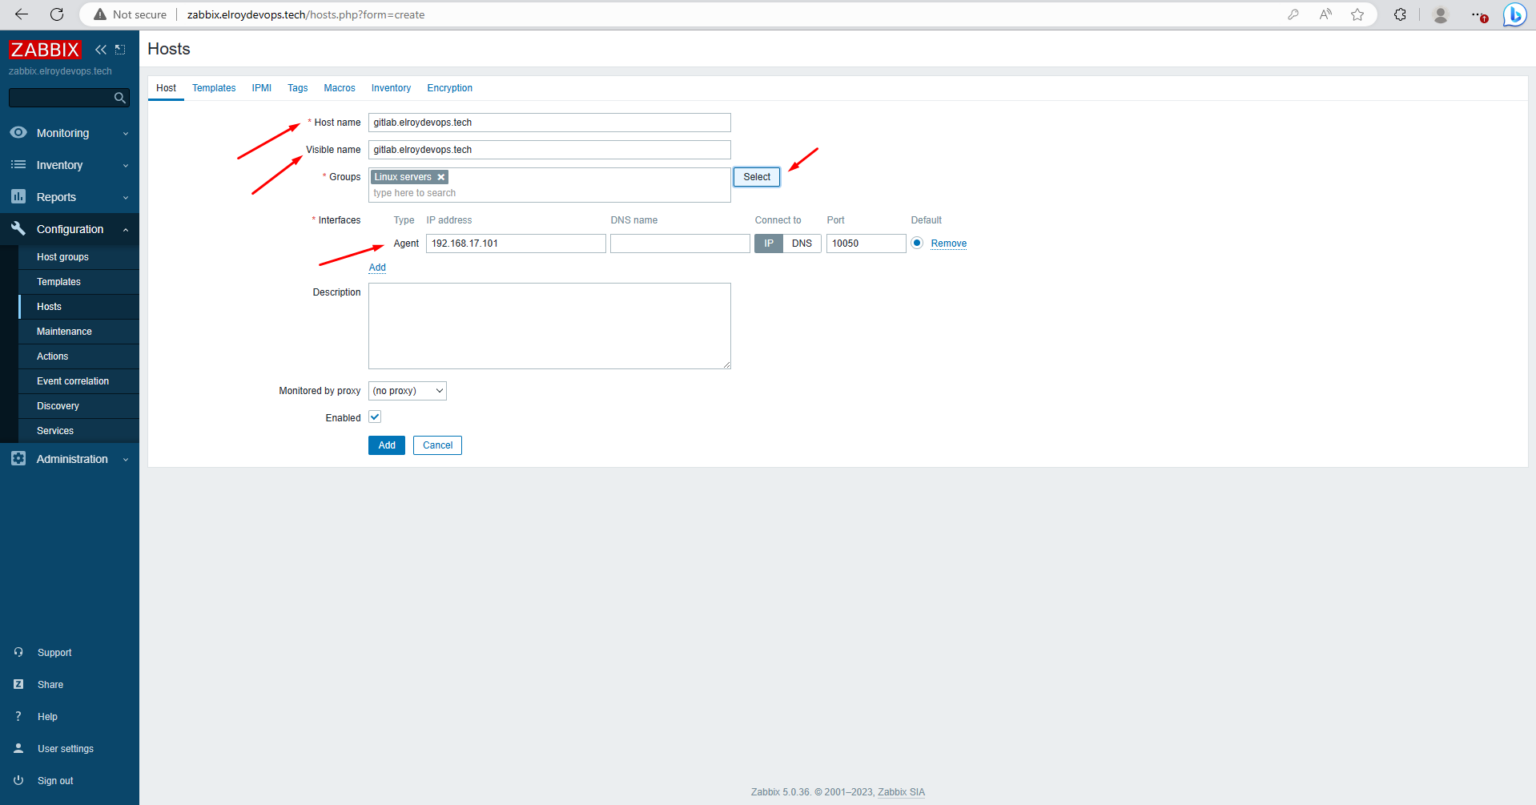Open the Monitored by proxy dropdown
This screenshot has width=1536, height=805.
[407, 390]
